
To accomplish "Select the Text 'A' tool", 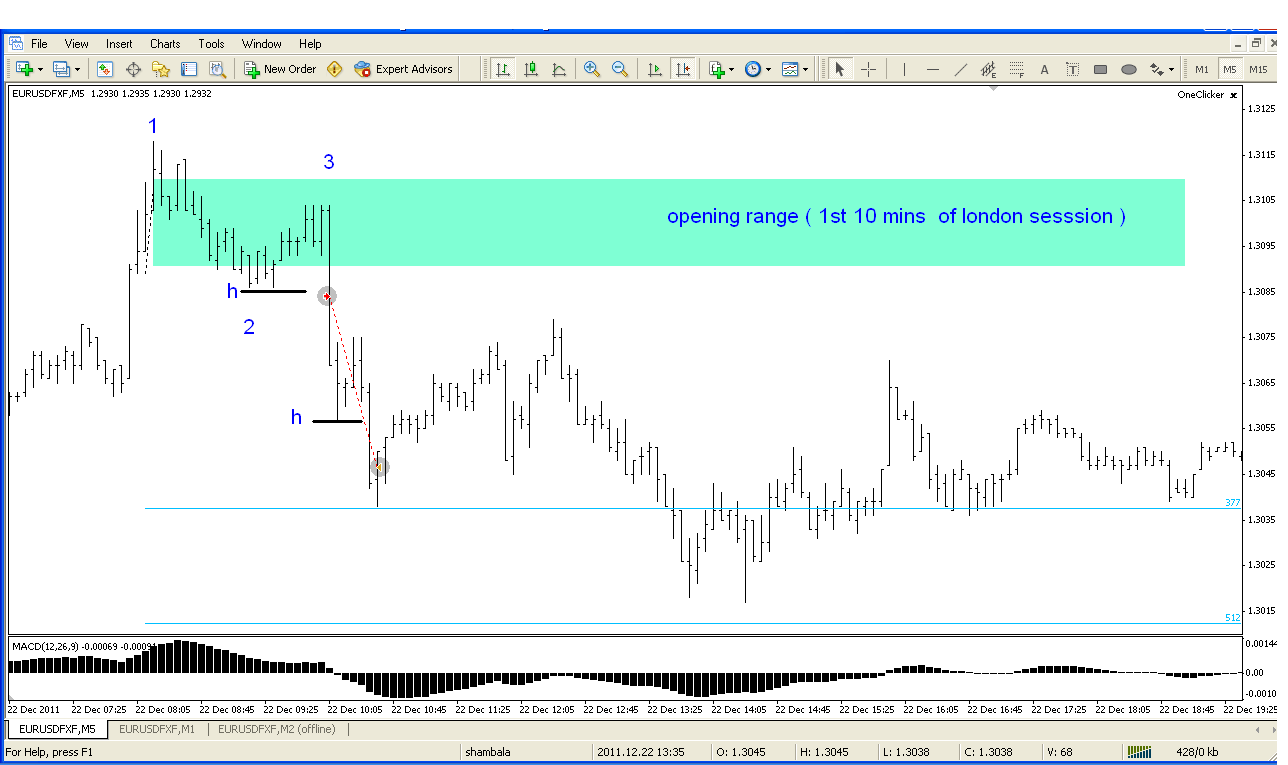I will [1045, 69].
